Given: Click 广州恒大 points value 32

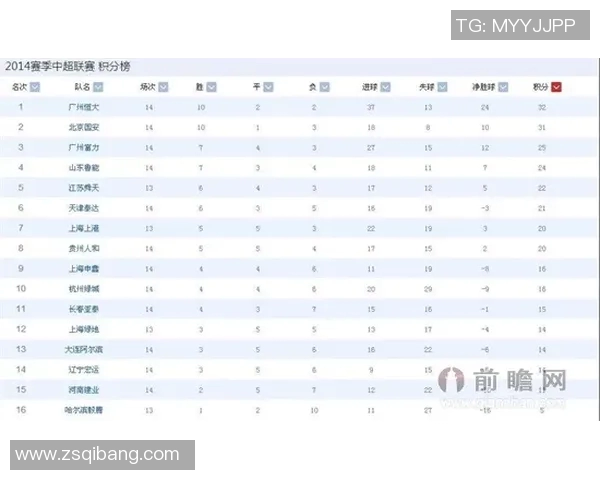Looking at the screenshot, I should click(542, 108).
